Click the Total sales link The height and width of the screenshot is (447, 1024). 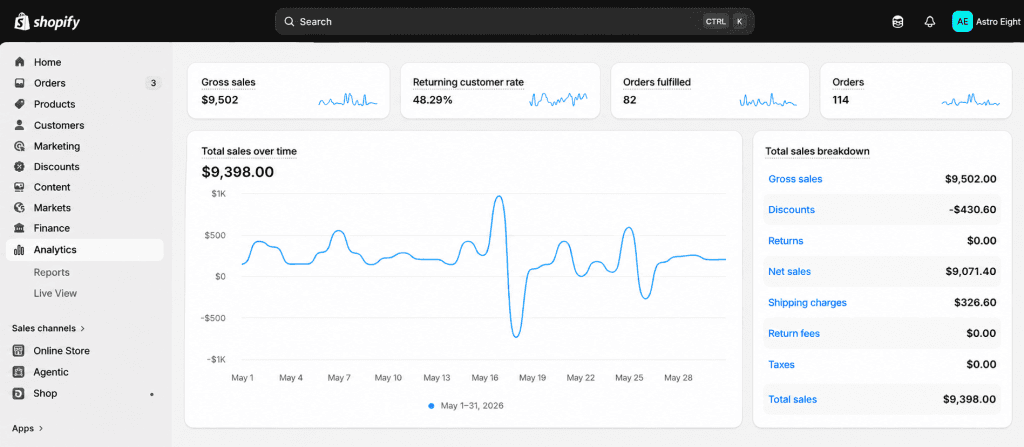coord(792,399)
